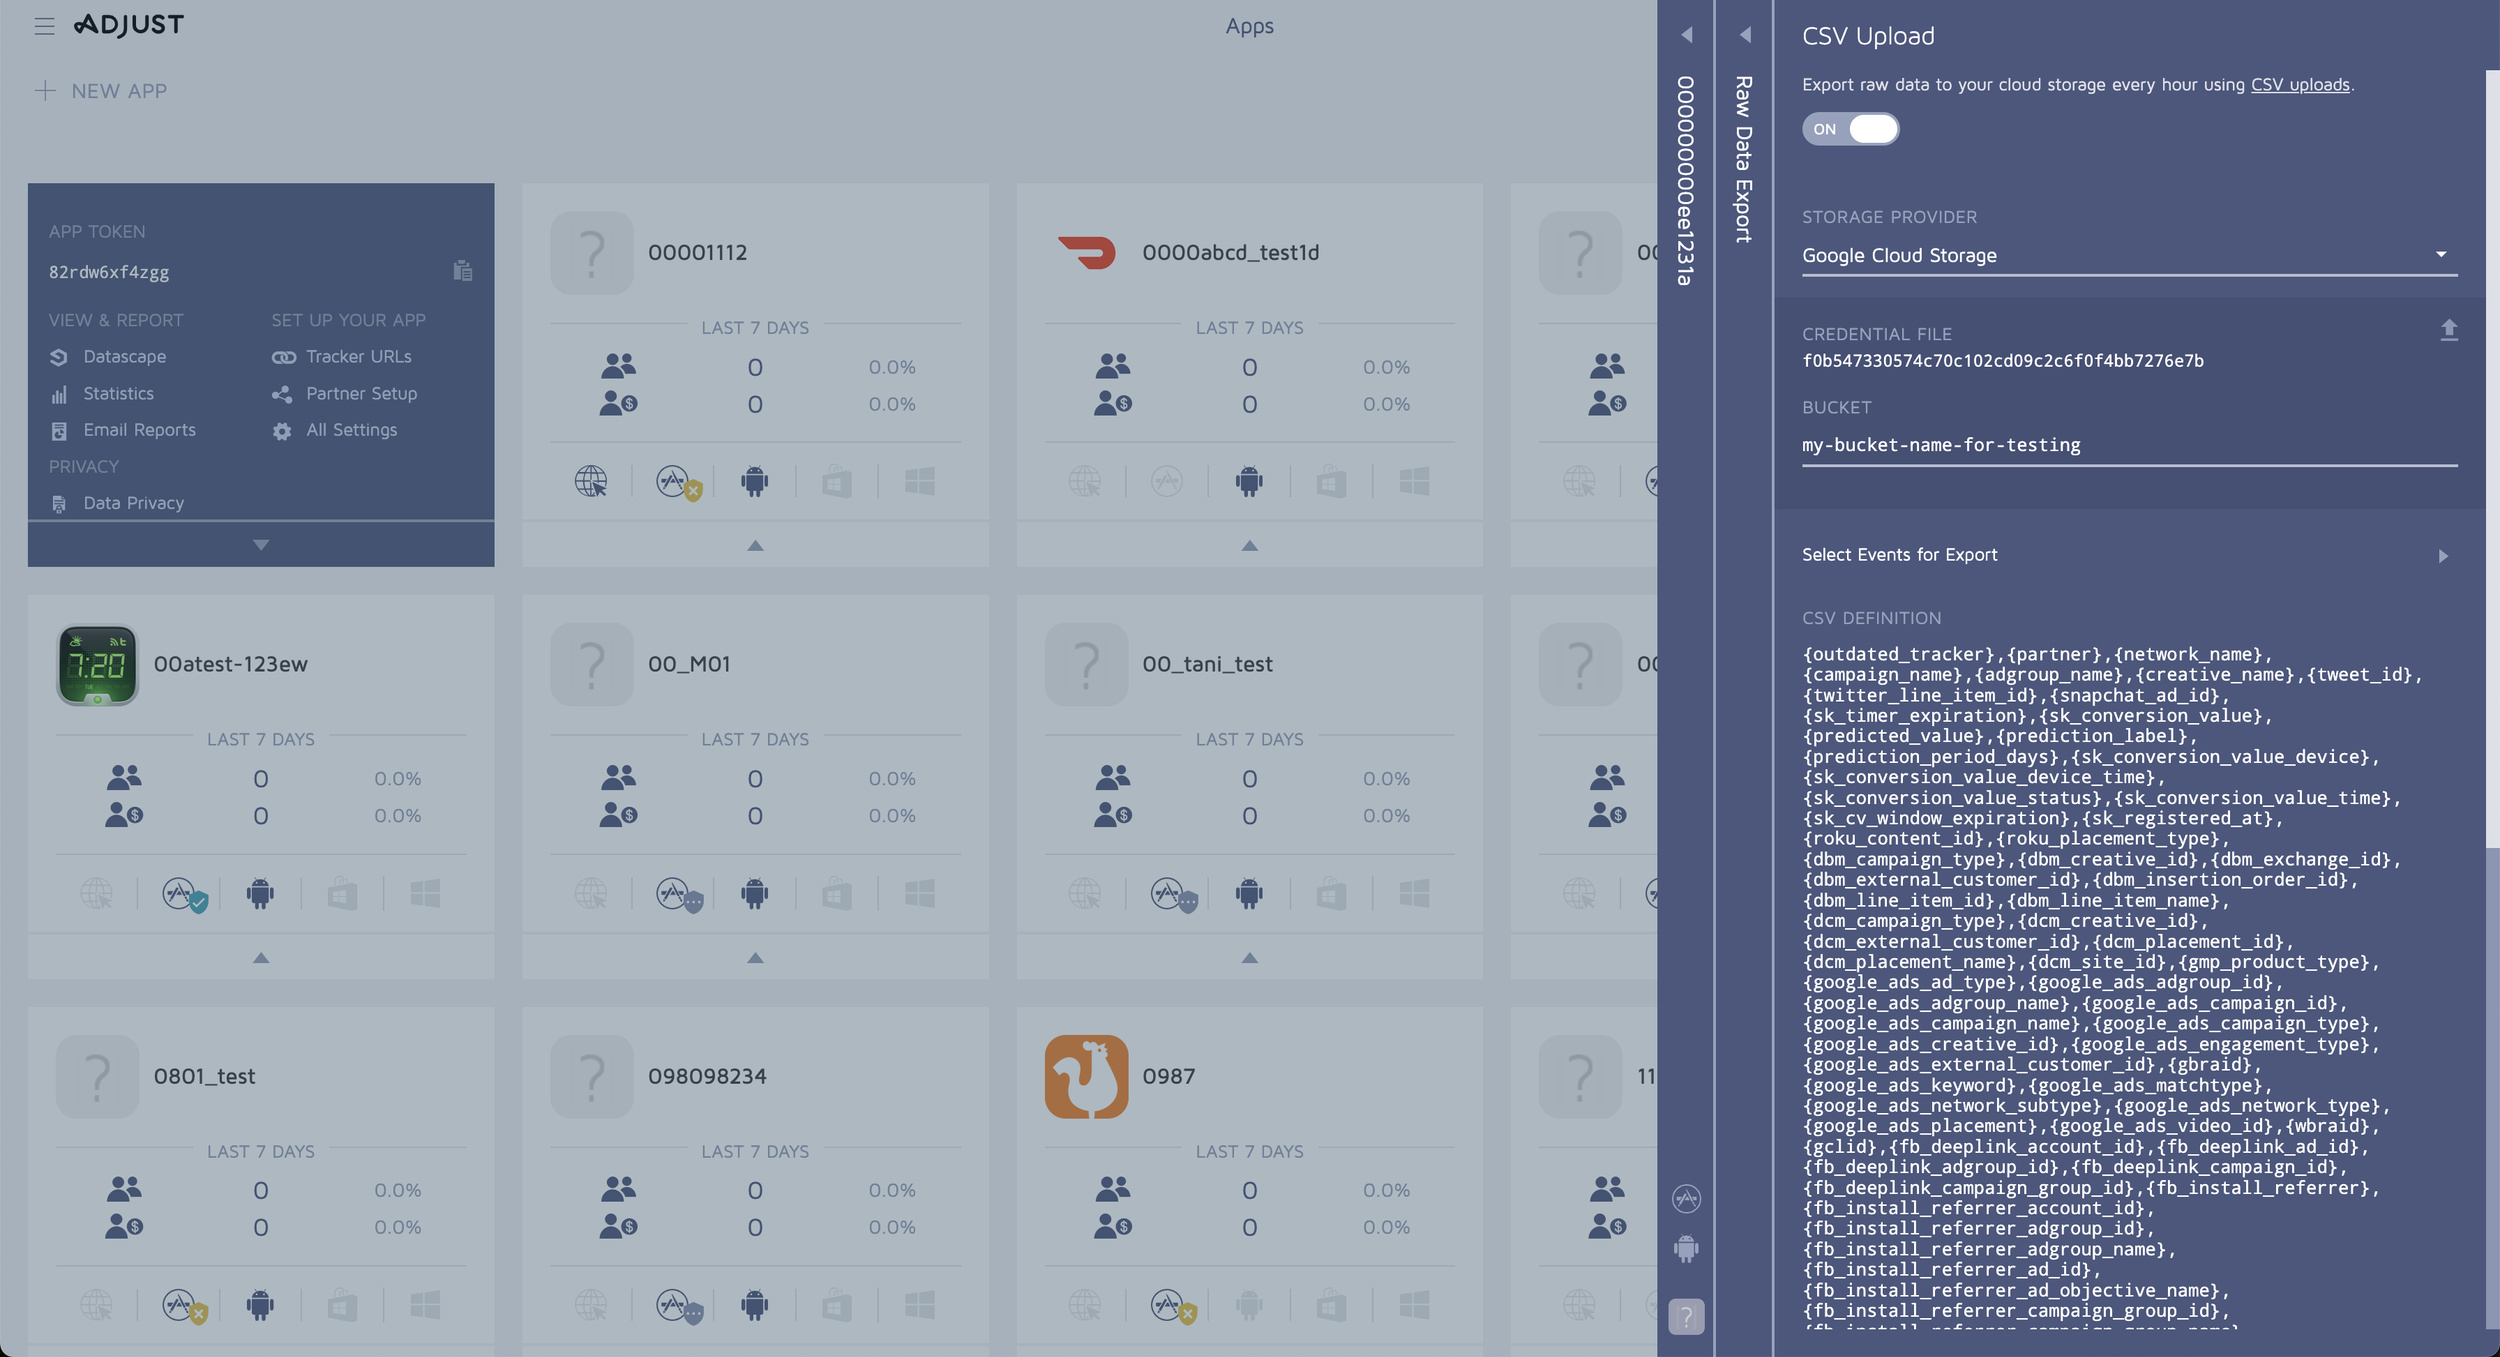Collapse the selected app card arrow
Image resolution: width=2500 pixels, height=1357 pixels.
pyautogui.click(x=261, y=545)
